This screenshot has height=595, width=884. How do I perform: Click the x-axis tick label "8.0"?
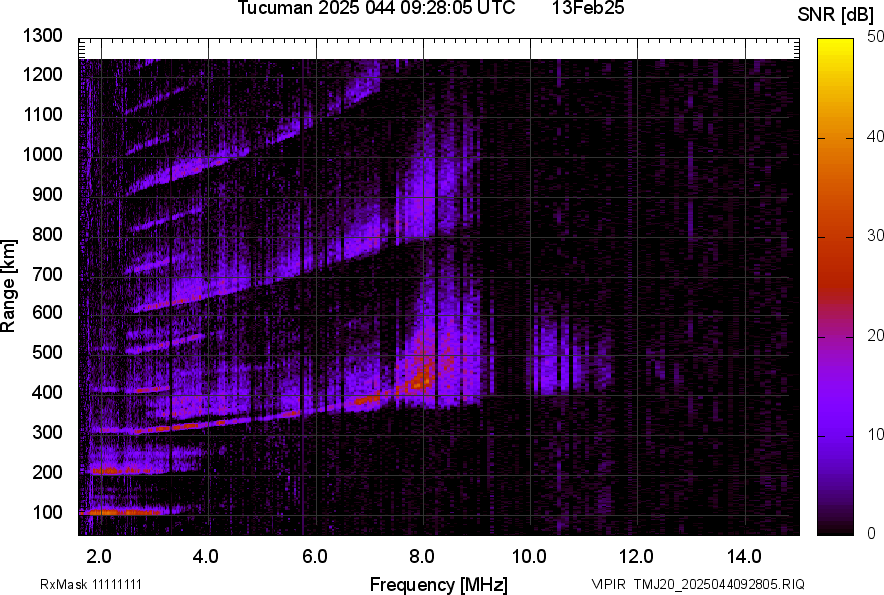point(422,555)
